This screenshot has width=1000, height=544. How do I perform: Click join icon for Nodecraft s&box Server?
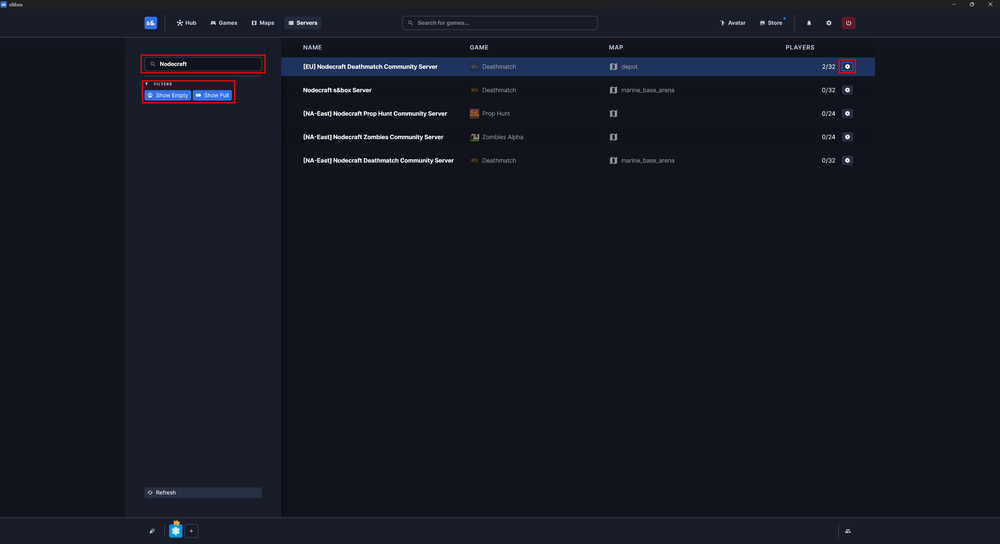pos(848,90)
